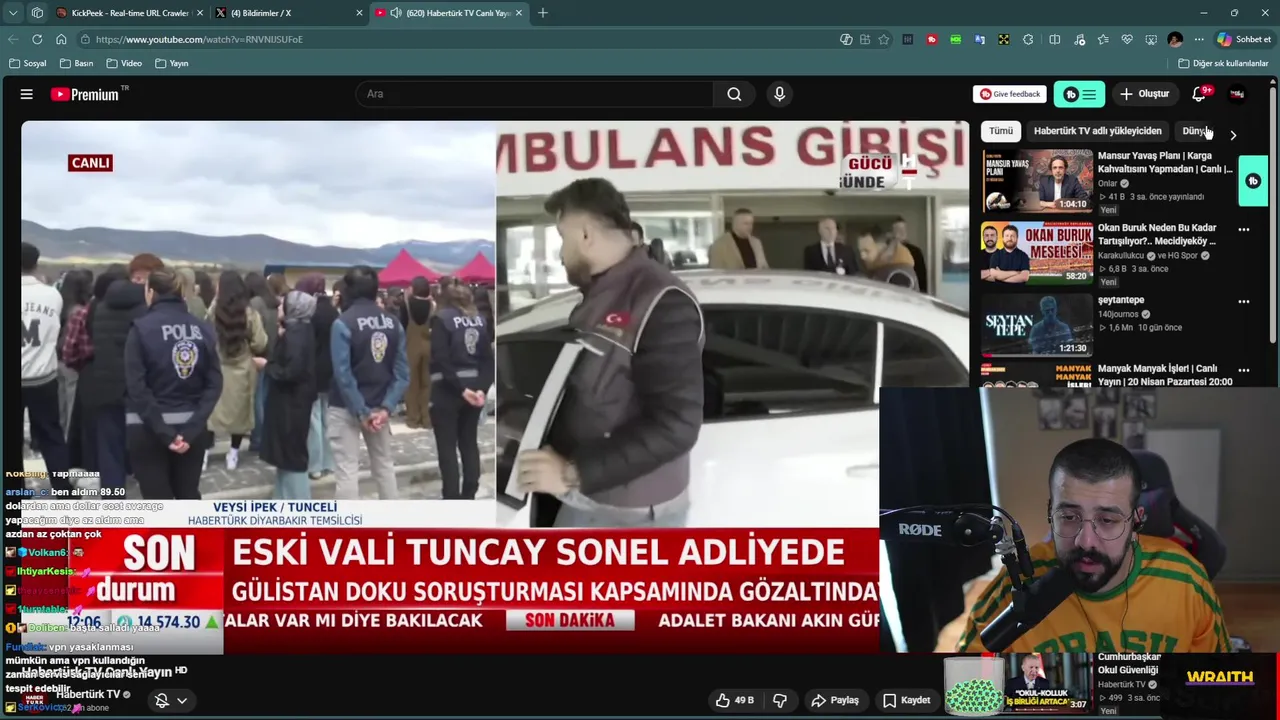The image size is (1280, 720).
Task: Open browser essentials heartbeat icon
Action: click(x=1127, y=39)
